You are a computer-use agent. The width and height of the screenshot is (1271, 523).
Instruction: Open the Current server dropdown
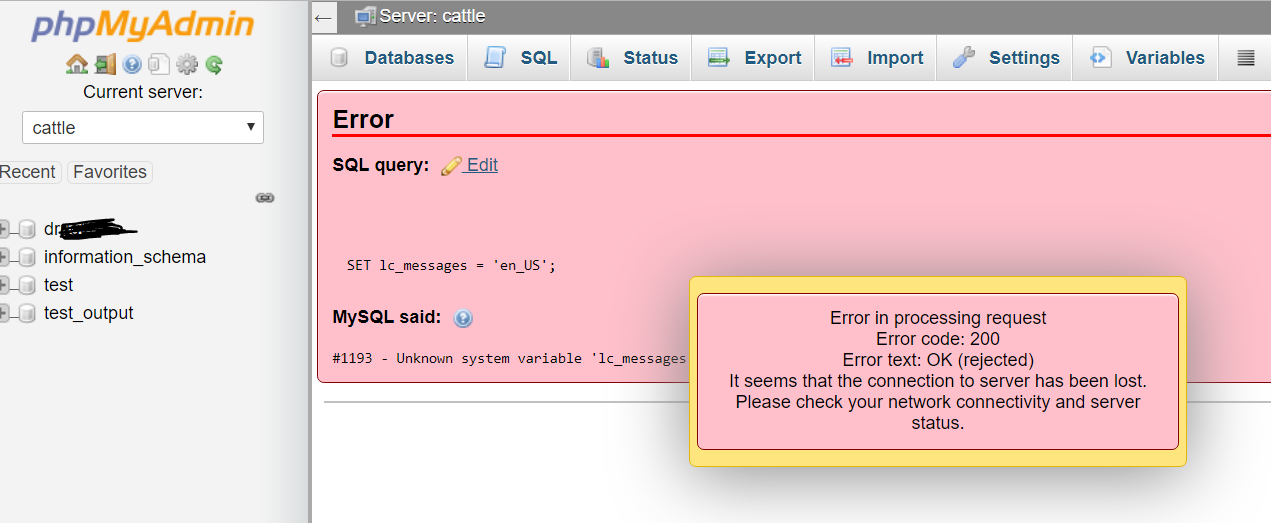click(143, 128)
